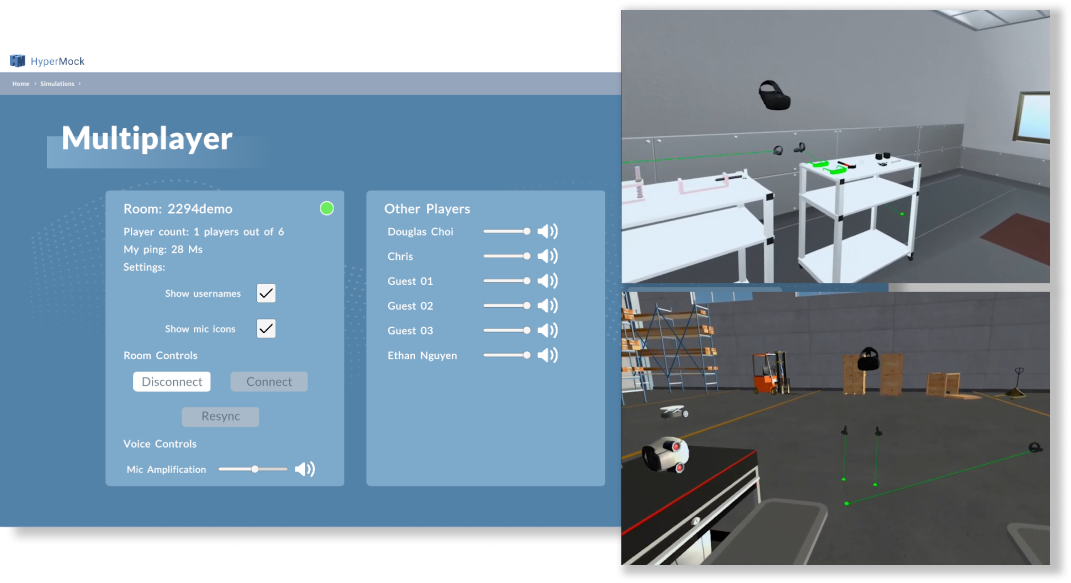Click Guest 03's speaker icon
This screenshot has width=1071, height=583.
click(547, 330)
